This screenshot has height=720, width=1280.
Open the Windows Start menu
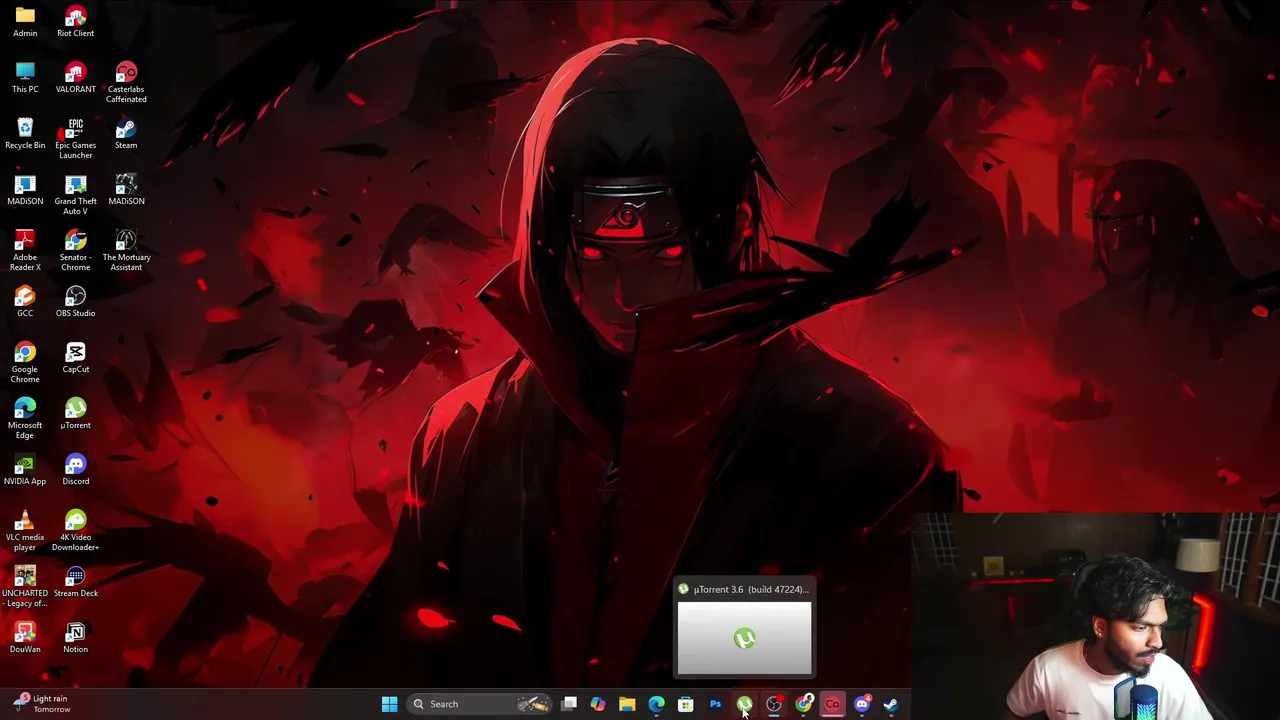click(389, 704)
